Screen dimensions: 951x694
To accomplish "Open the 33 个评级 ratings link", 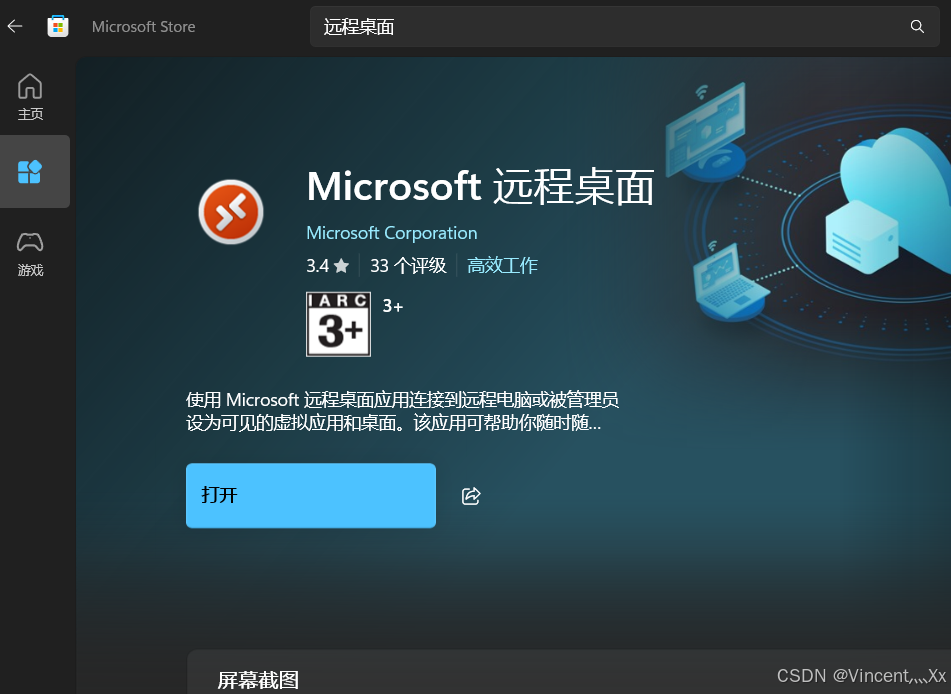I will (408, 266).
